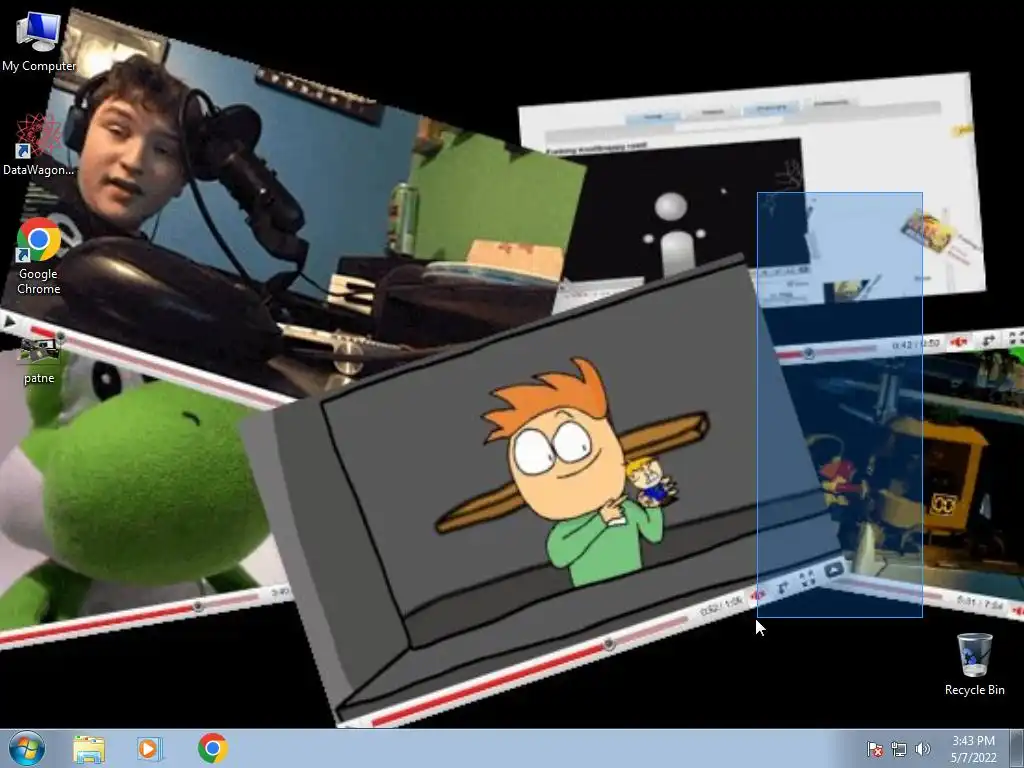The image size is (1024, 768).
Task: Open the network status tray icon
Action: coord(899,749)
